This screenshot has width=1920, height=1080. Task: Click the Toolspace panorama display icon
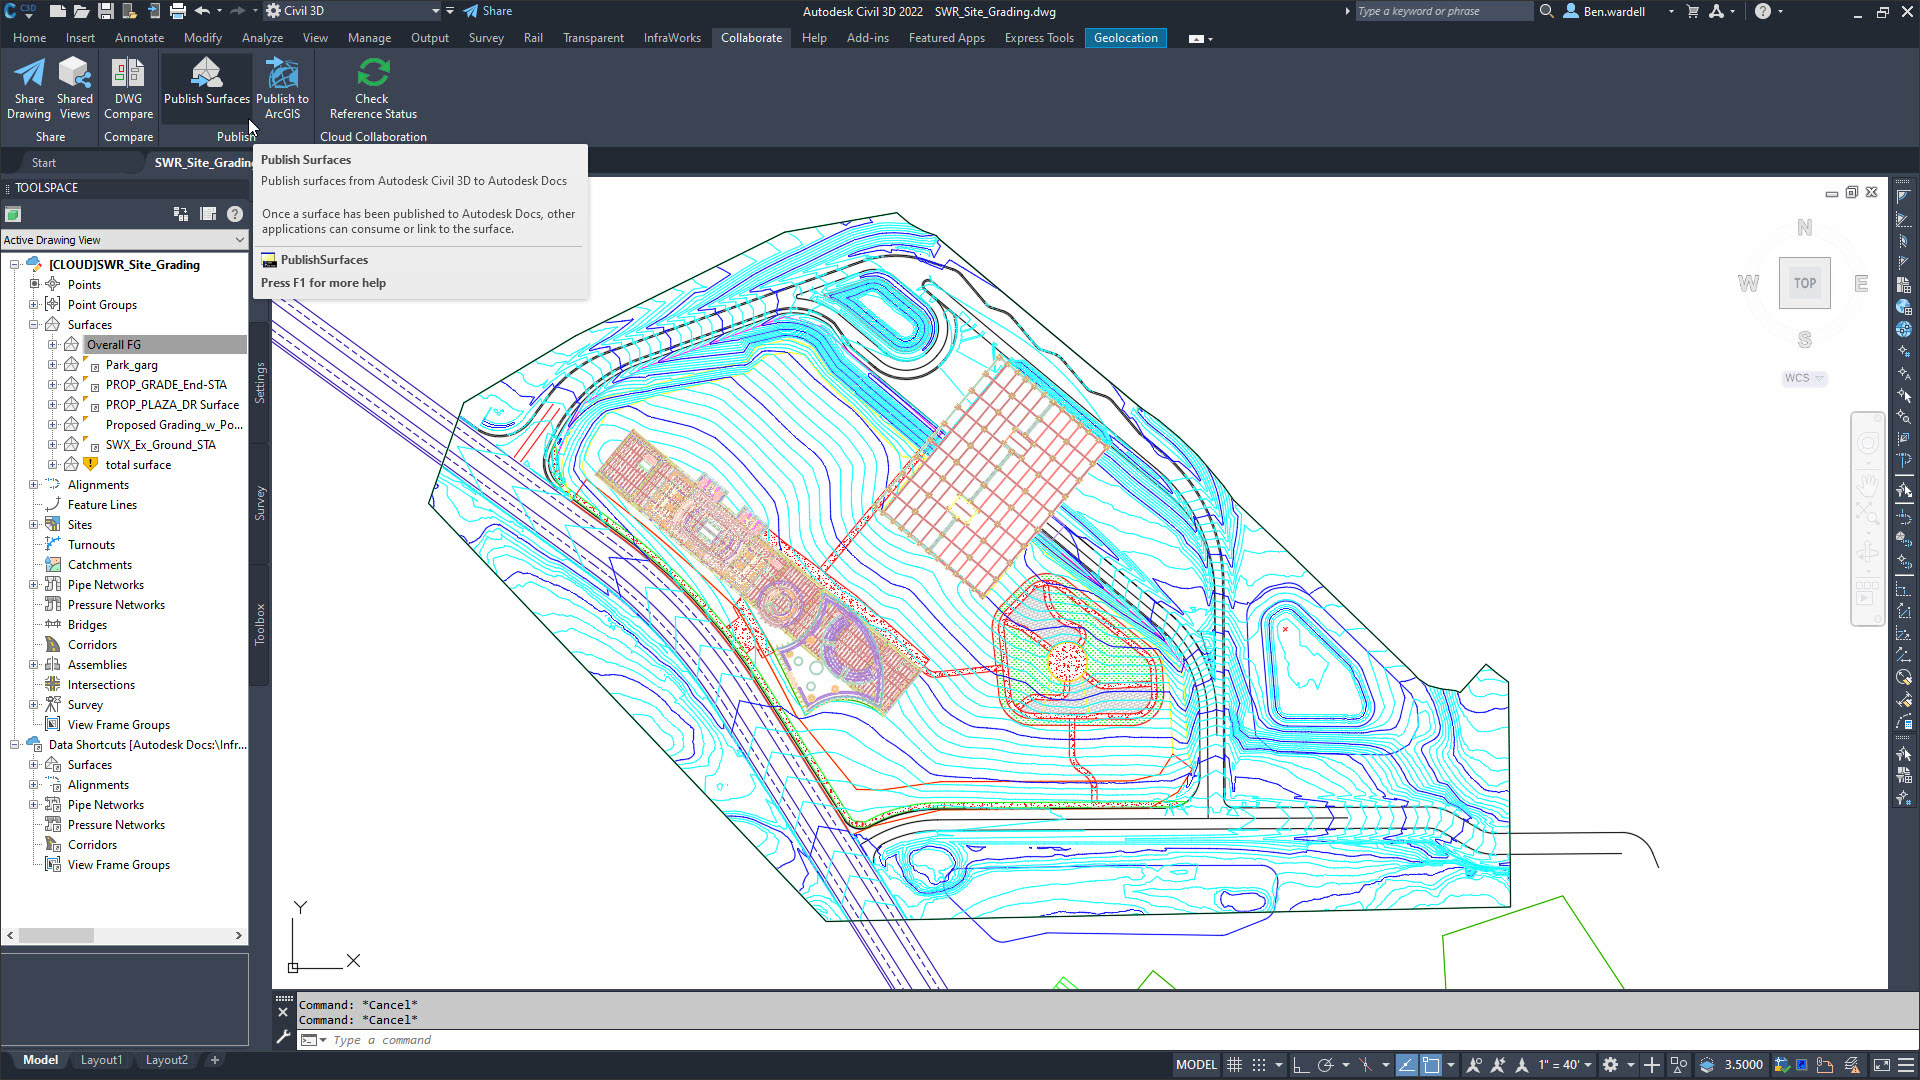tap(208, 214)
